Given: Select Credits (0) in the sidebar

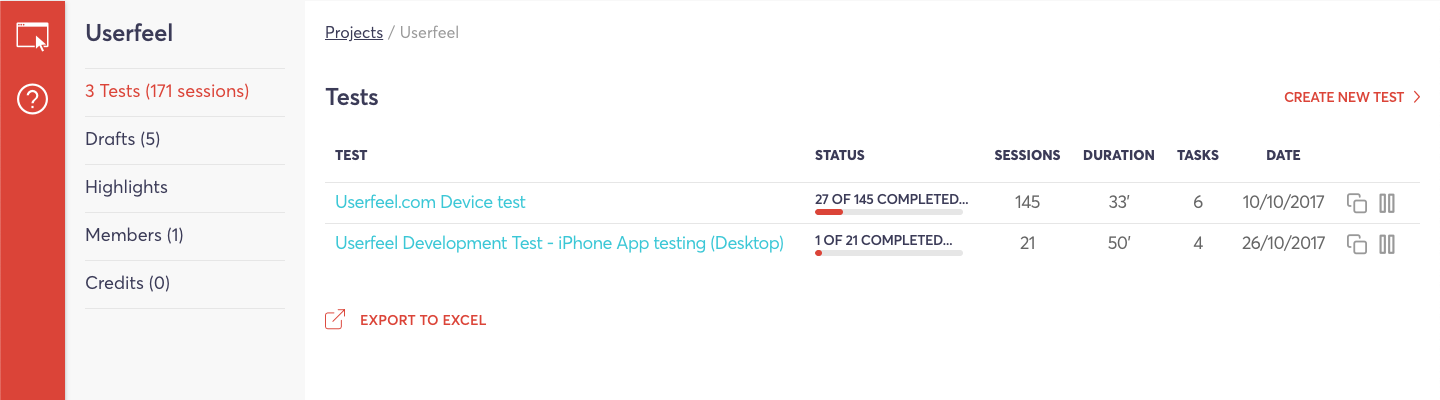Looking at the screenshot, I should click(128, 283).
